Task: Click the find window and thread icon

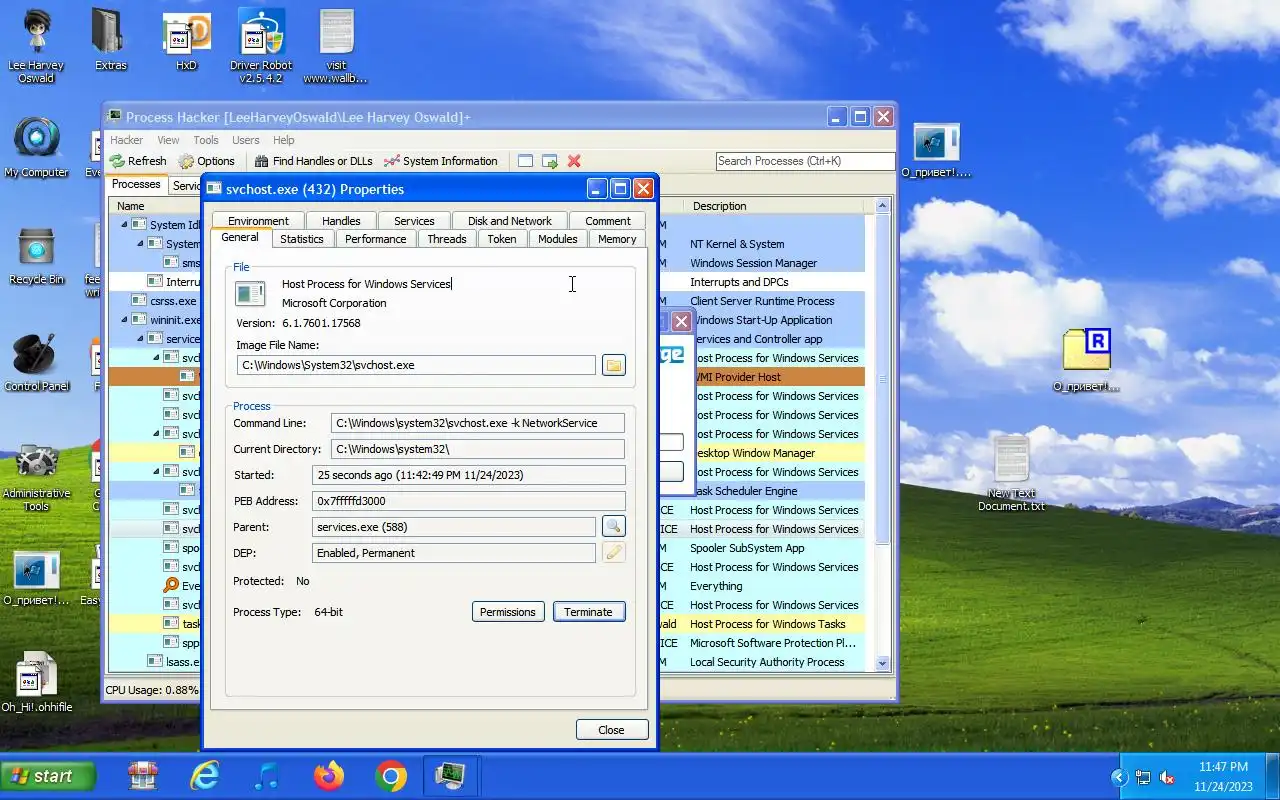Action: tap(549, 161)
